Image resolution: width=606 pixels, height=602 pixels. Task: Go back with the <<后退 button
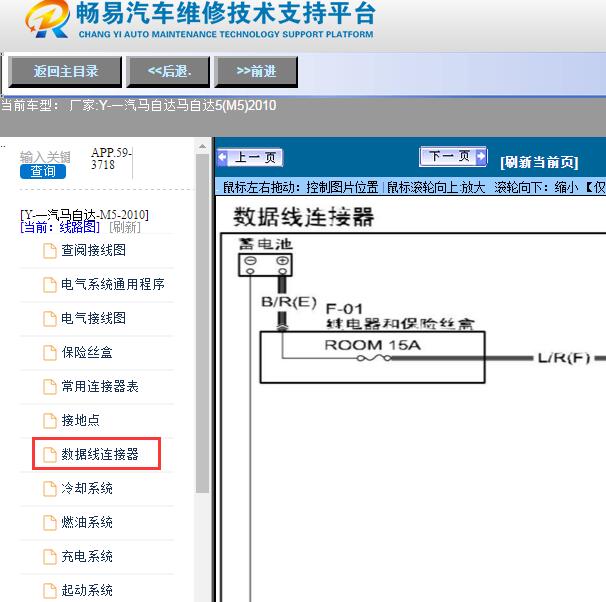pos(168,72)
